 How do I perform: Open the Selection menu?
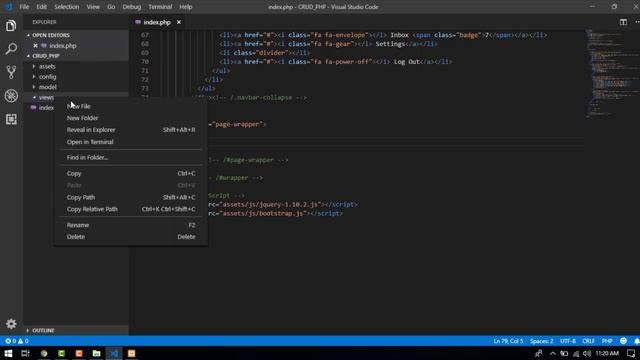pyautogui.click(x=67, y=7)
